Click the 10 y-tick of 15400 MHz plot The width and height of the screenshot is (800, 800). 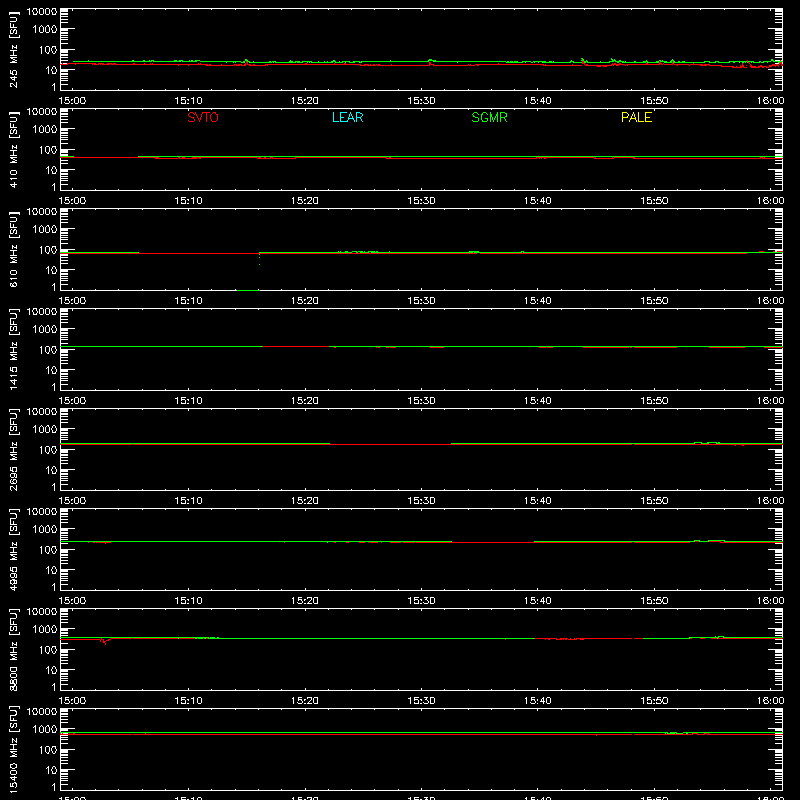51,770
